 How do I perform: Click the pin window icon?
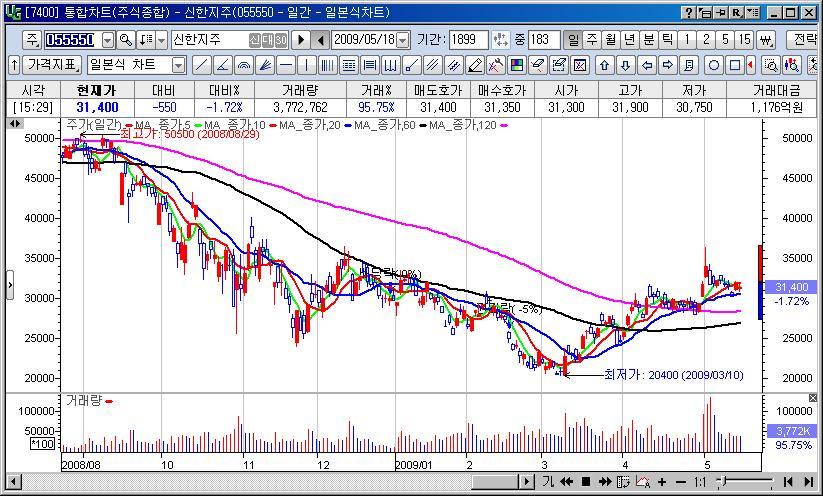720,13
